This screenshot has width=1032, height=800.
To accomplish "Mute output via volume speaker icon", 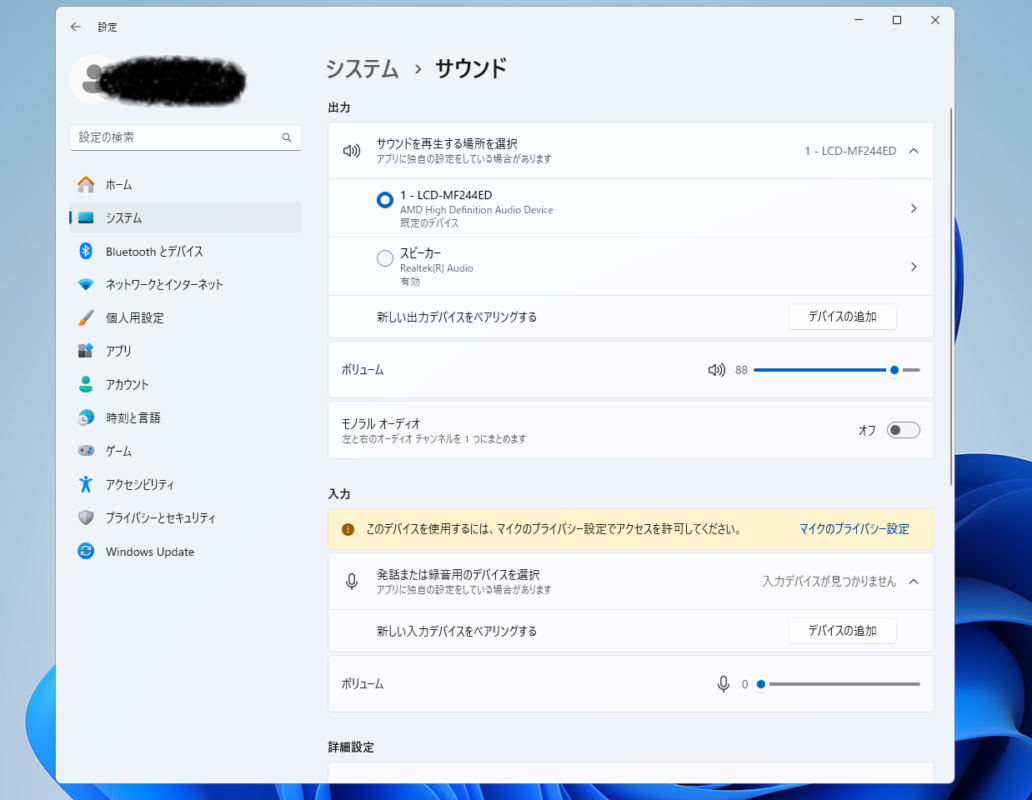I will pyautogui.click(x=716, y=370).
